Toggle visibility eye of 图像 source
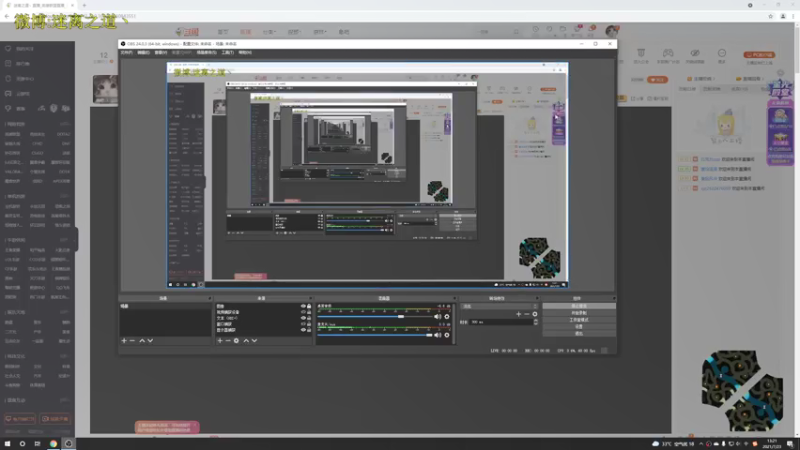 pyautogui.click(x=303, y=306)
